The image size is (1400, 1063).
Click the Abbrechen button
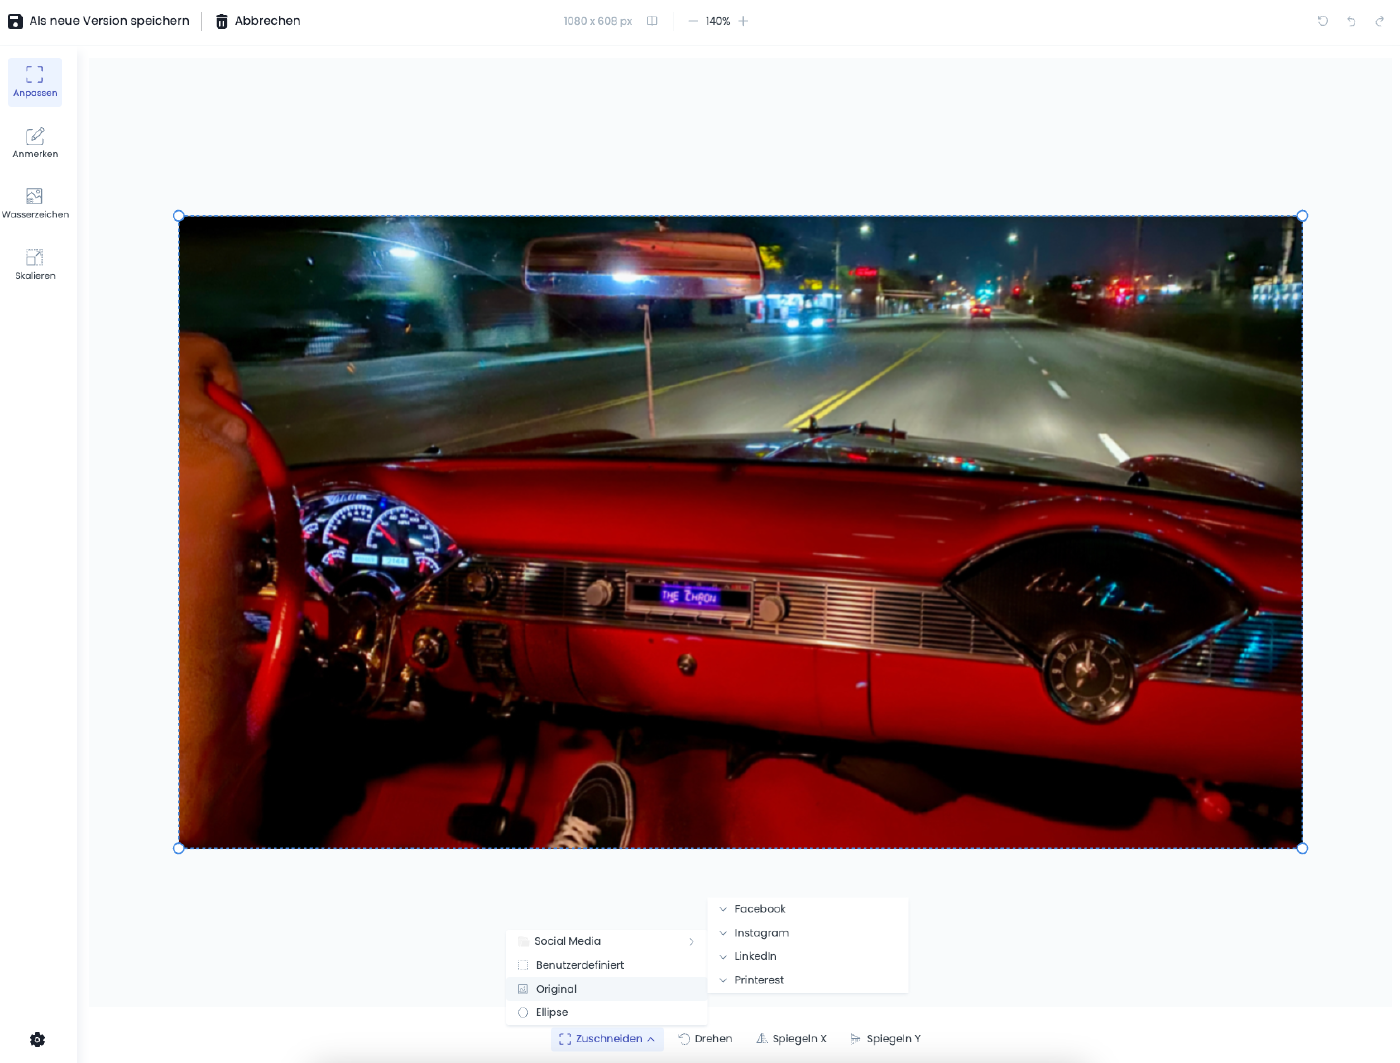[258, 21]
